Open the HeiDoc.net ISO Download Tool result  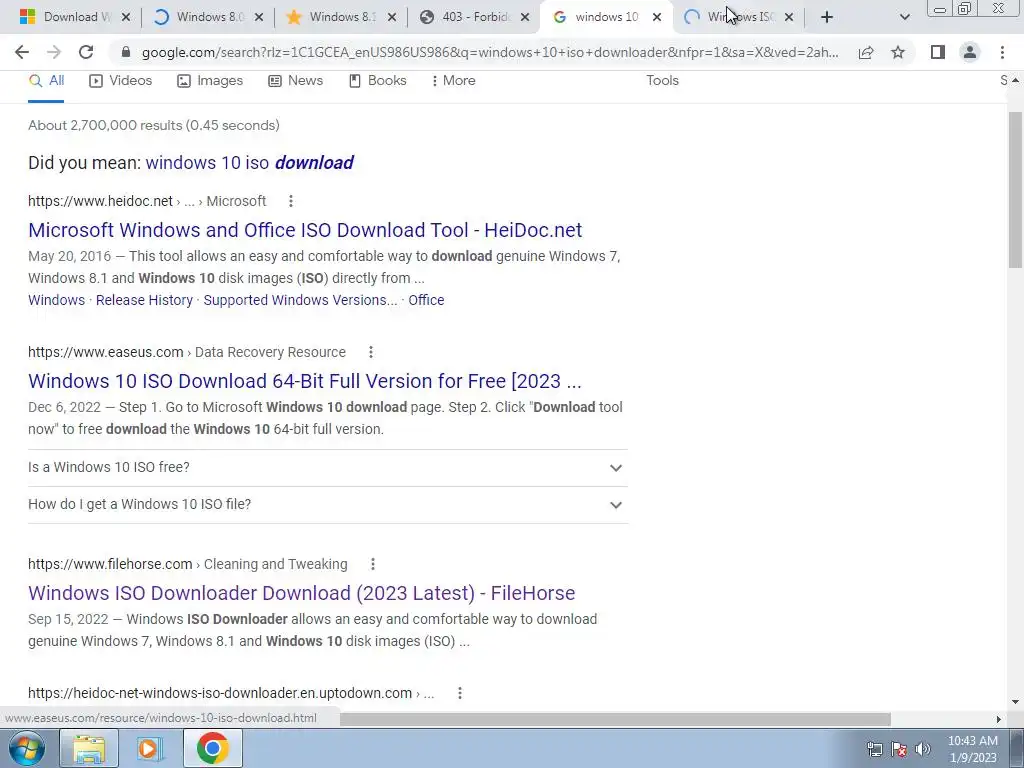(305, 230)
